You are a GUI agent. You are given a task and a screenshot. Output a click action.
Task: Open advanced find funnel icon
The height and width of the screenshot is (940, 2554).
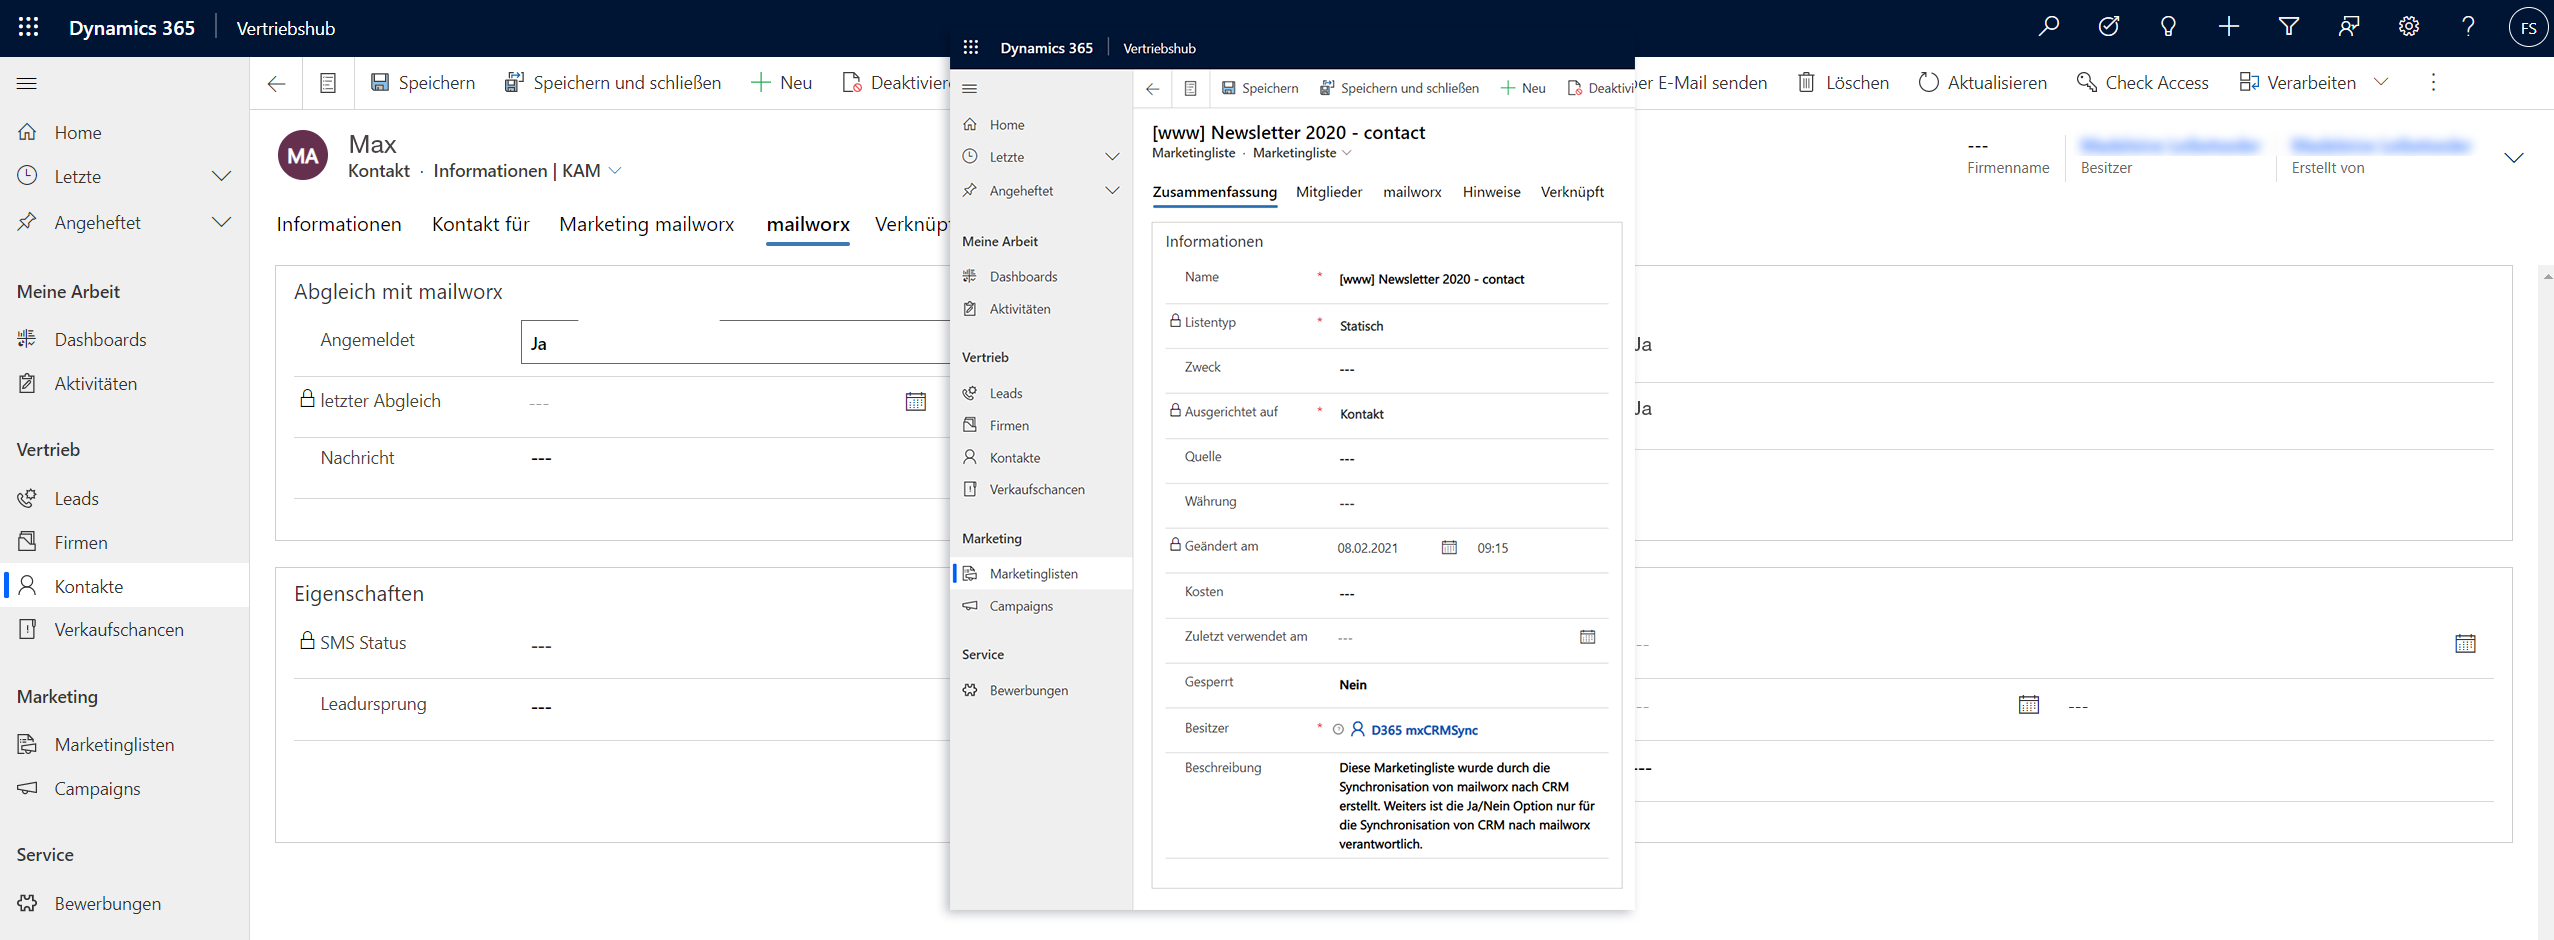[2289, 27]
